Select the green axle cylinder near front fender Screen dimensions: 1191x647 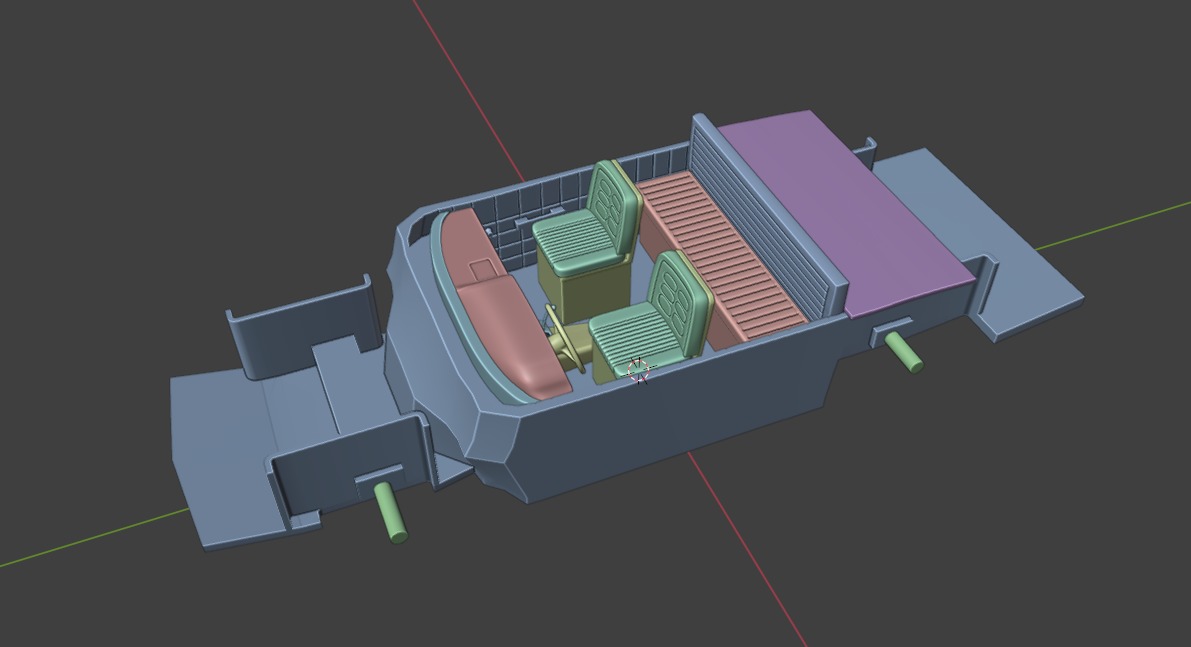(390, 512)
